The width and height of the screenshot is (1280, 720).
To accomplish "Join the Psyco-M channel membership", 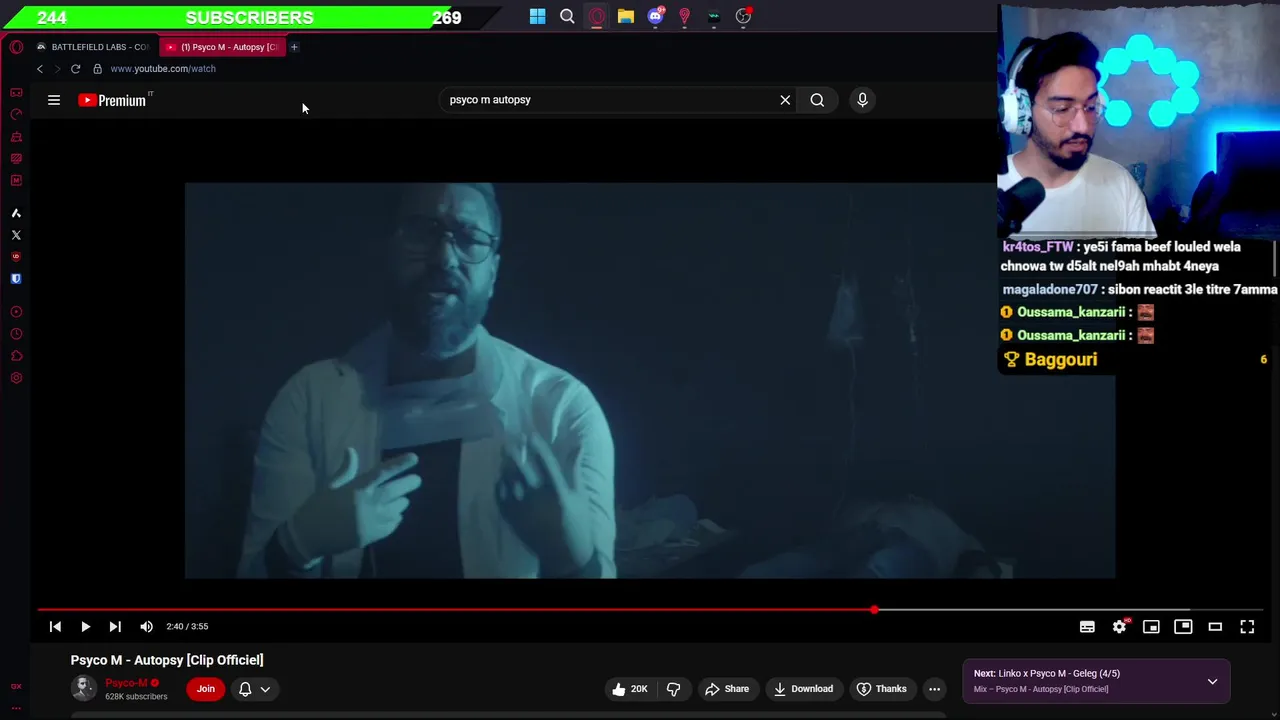I will [x=206, y=689].
